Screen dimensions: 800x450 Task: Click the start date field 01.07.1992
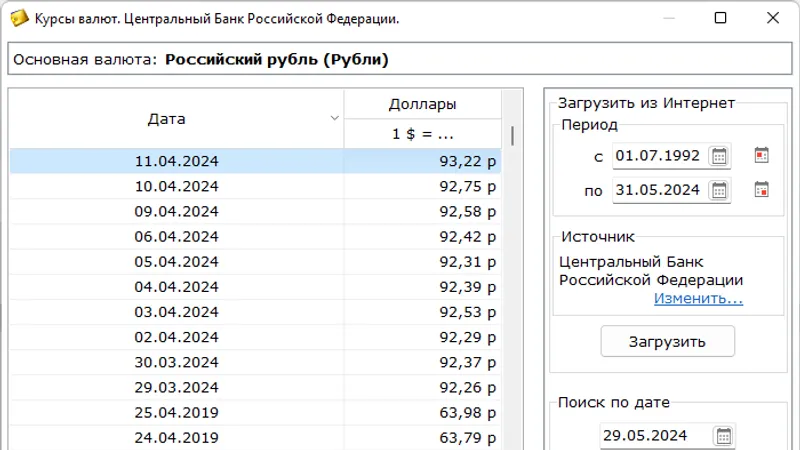pyautogui.click(x=660, y=156)
